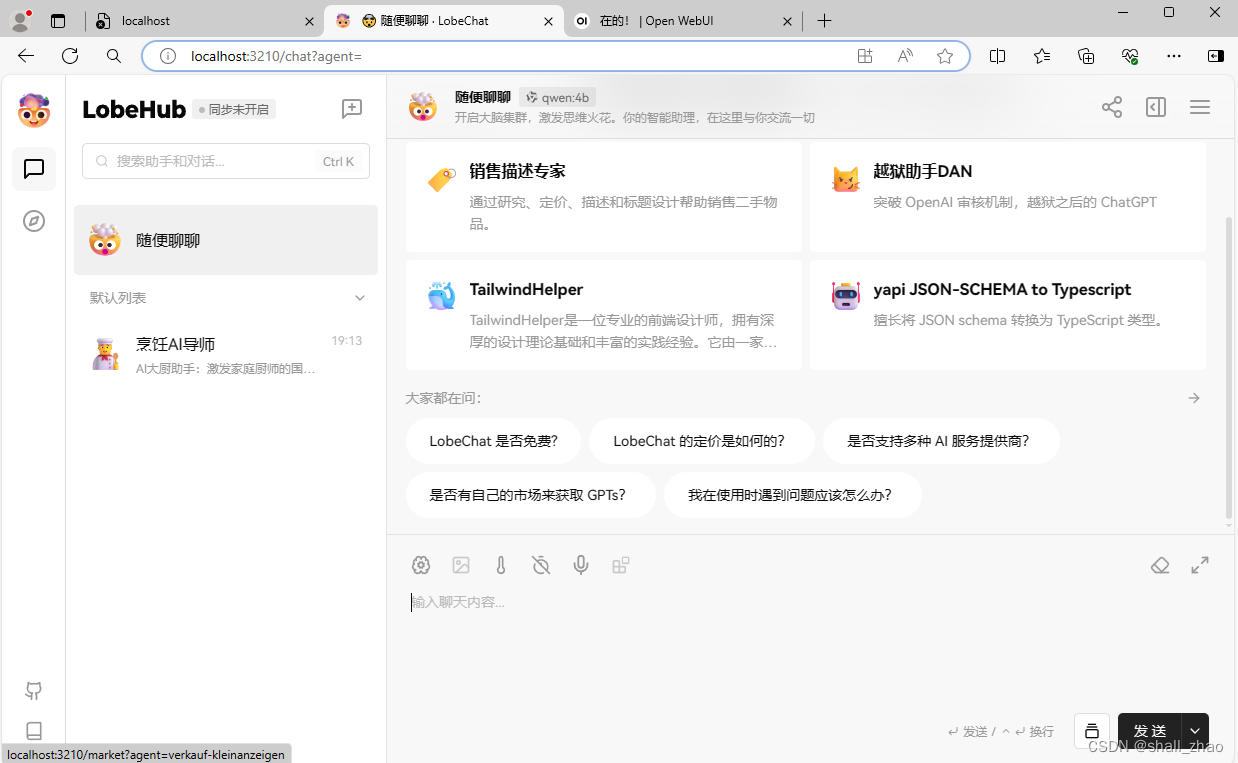
Task: Open the discover compass icon
Action: click(x=34, y=221)
